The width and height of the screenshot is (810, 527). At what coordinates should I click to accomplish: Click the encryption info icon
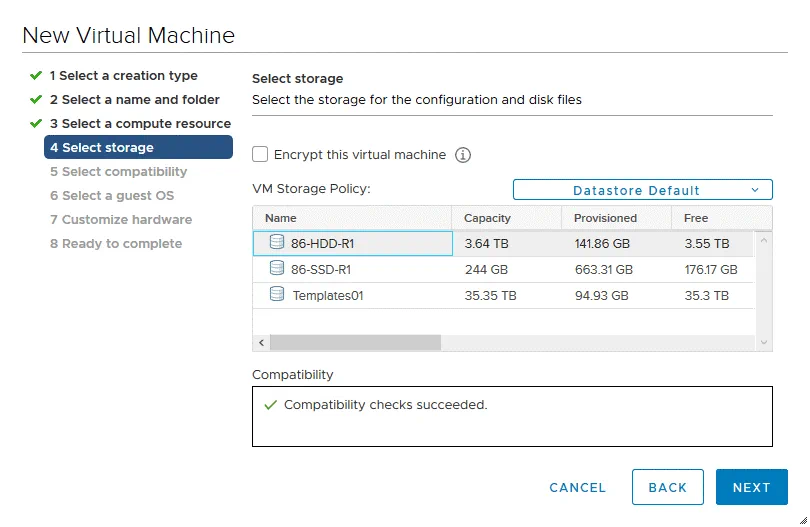(463, 155)
